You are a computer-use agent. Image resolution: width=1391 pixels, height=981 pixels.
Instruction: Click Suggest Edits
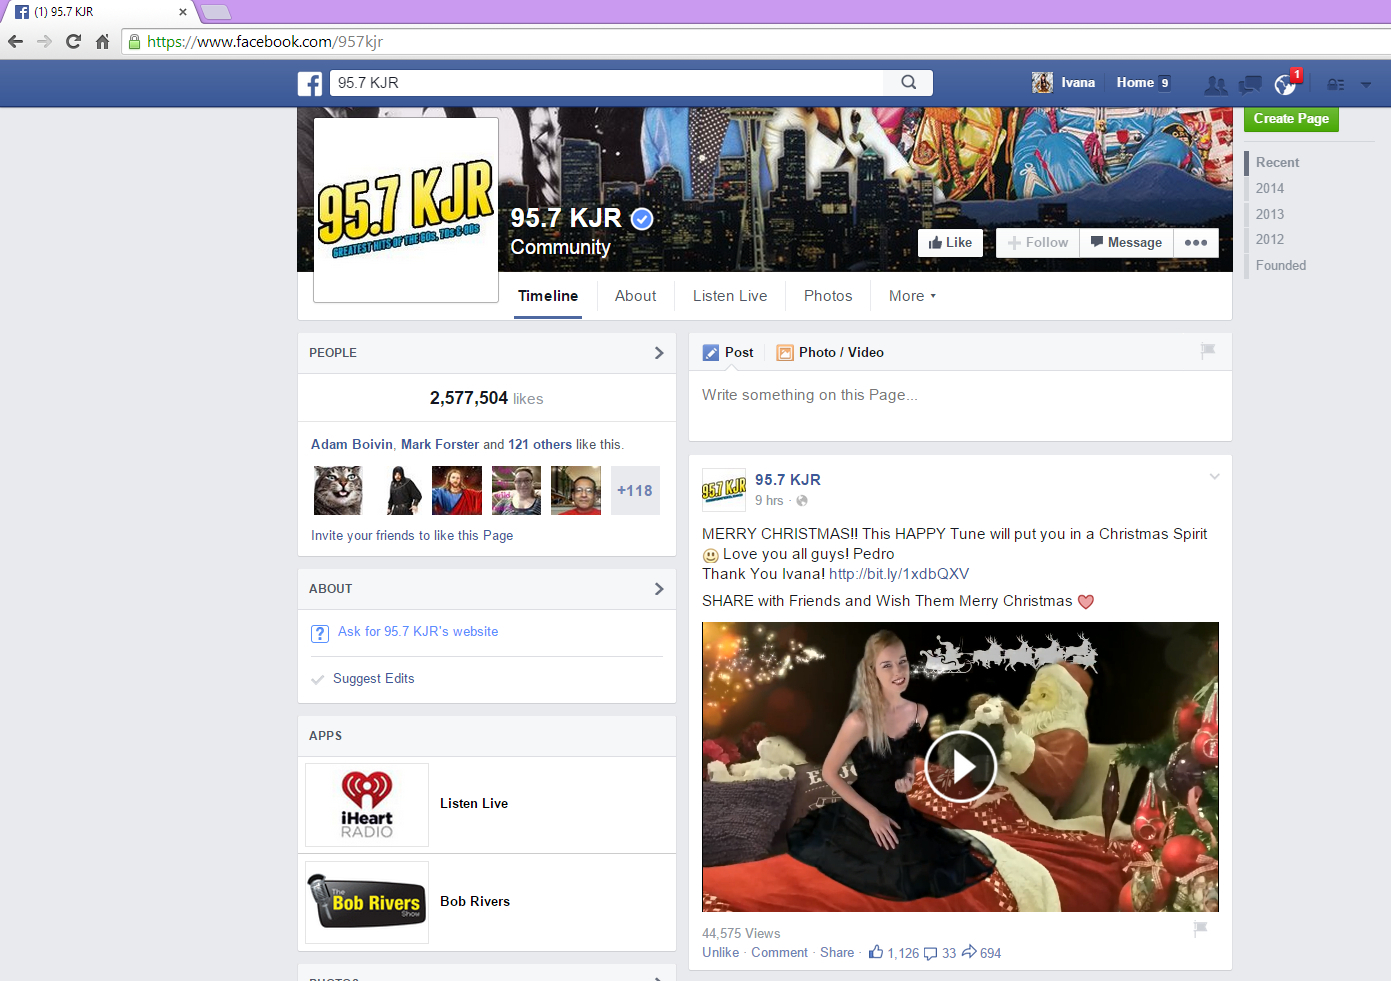(x=373, y=678)
